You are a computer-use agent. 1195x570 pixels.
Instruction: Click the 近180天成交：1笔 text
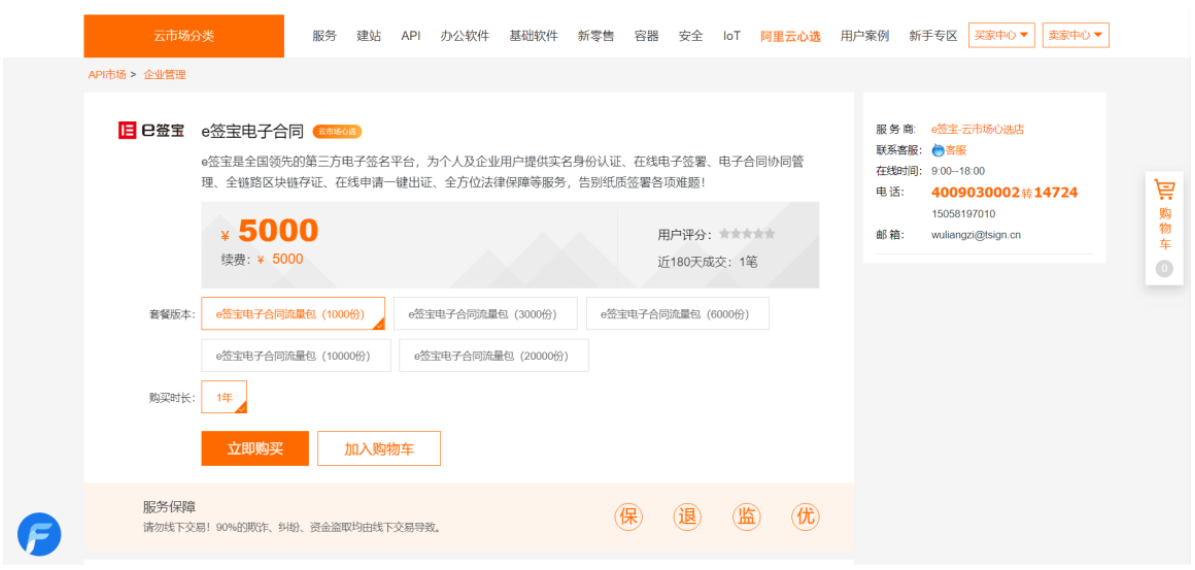tap(708, 262)
